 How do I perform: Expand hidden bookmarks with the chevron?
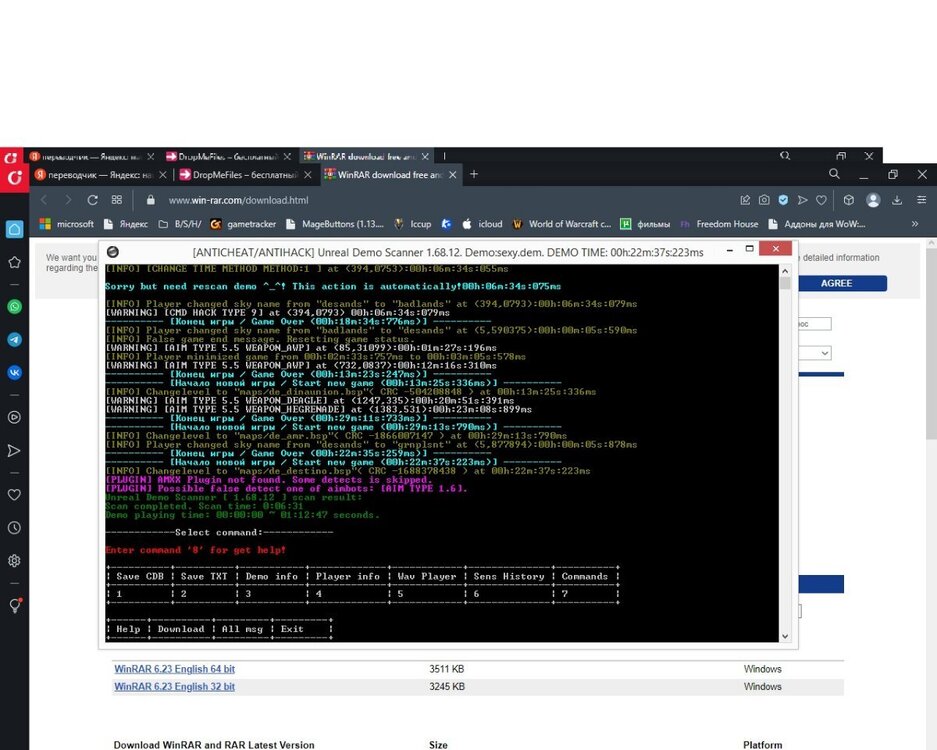914,224
